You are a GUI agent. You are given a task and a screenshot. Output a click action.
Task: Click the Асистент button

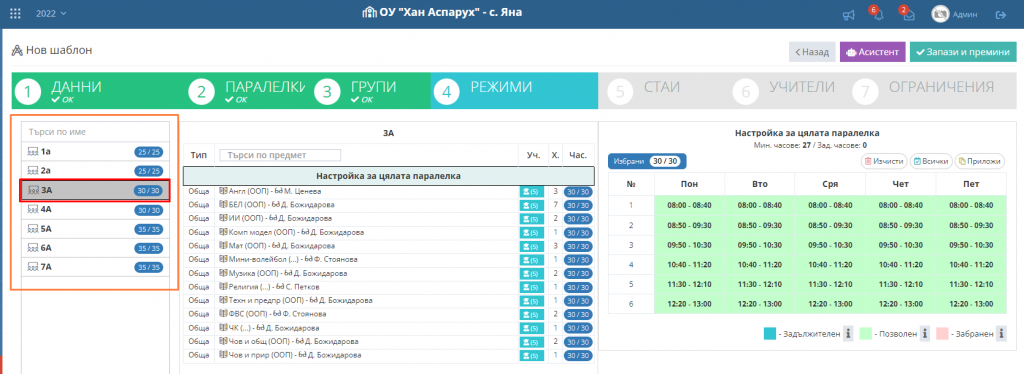pos(872,52)
